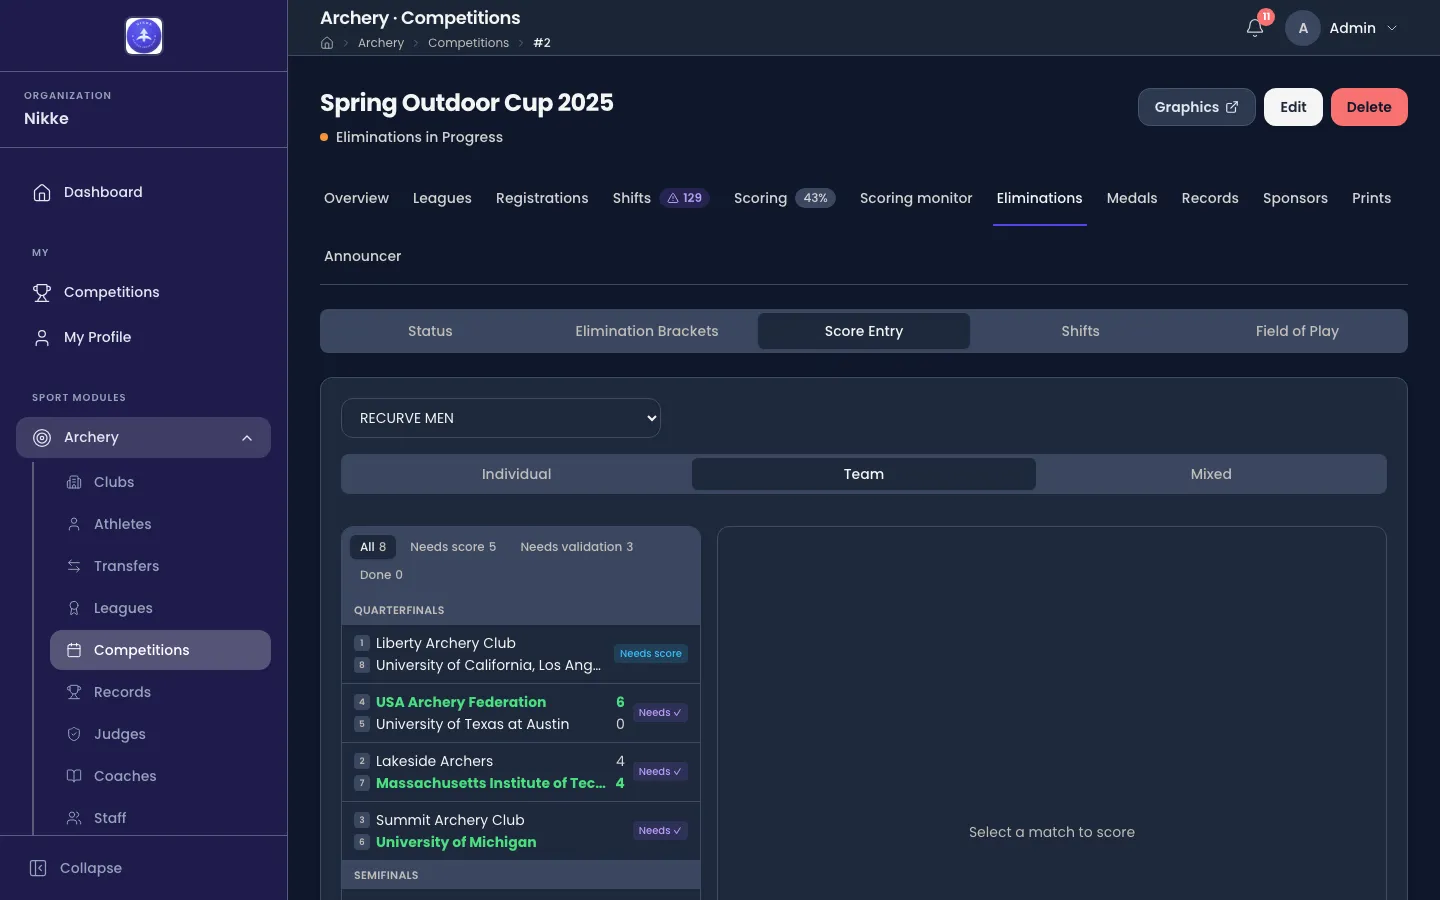
Task: Click the Clubs sidebar icon
Action: coord(74,482)
